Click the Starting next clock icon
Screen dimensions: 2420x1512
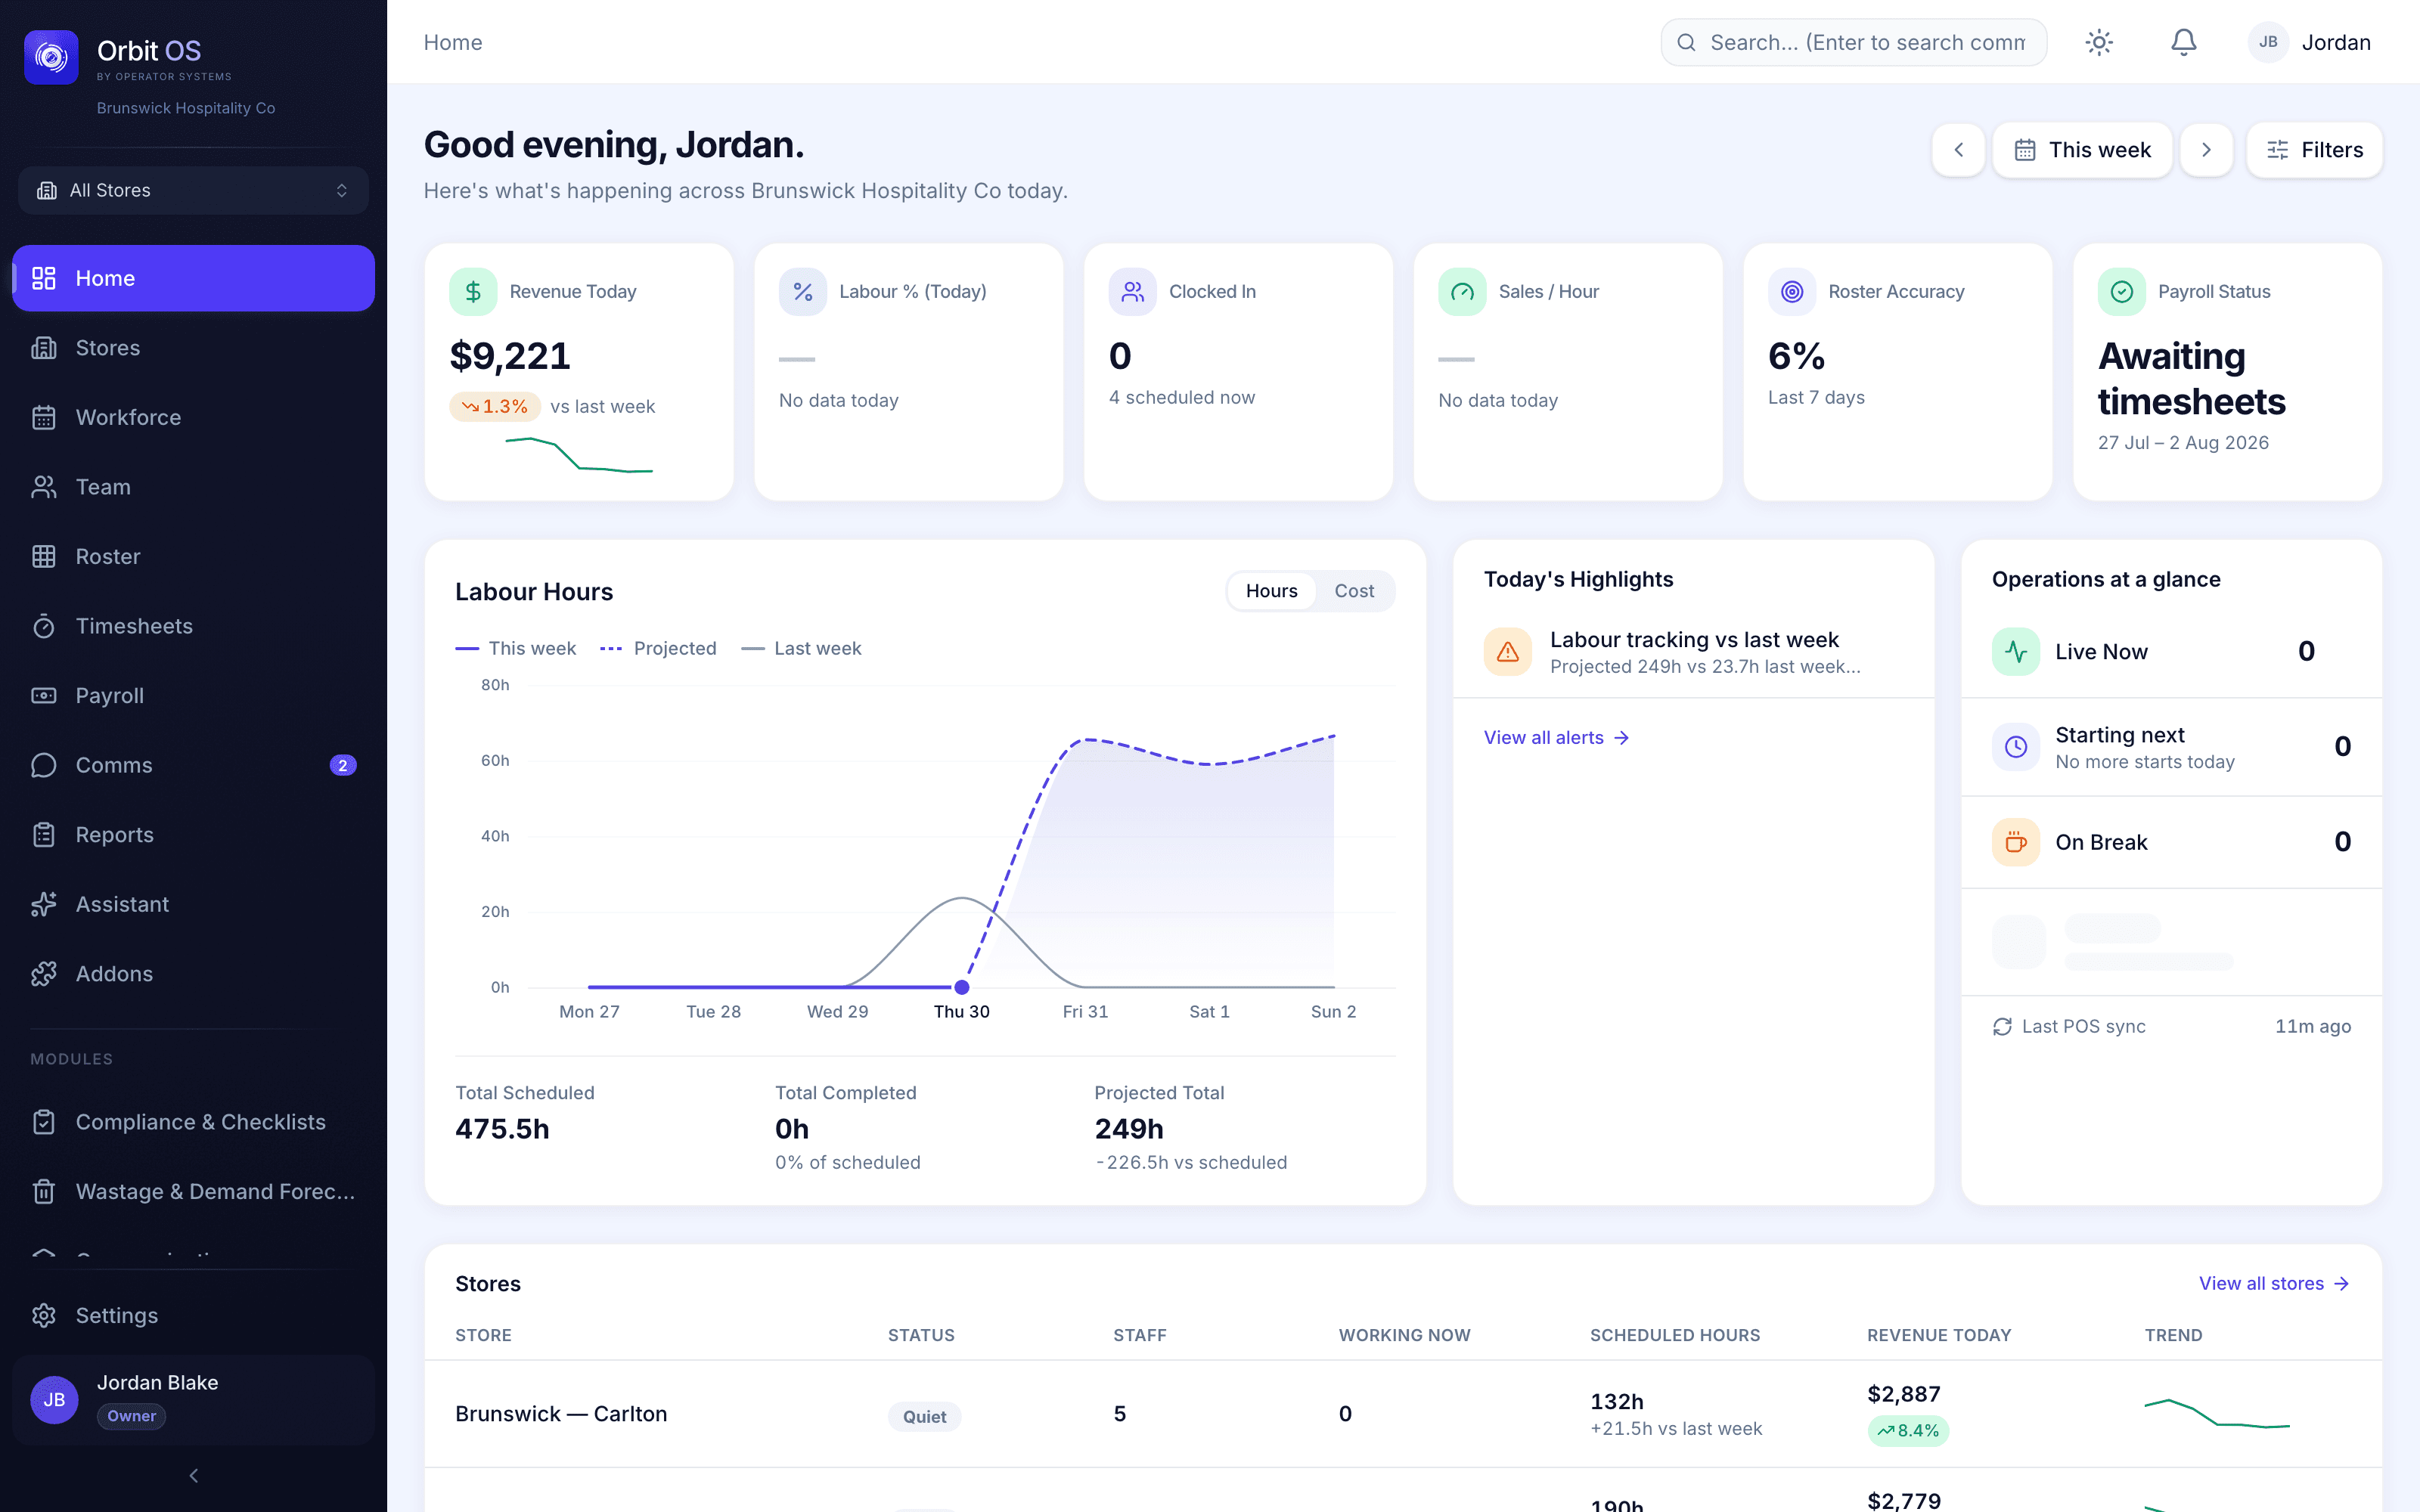(x=2016, y=747)
